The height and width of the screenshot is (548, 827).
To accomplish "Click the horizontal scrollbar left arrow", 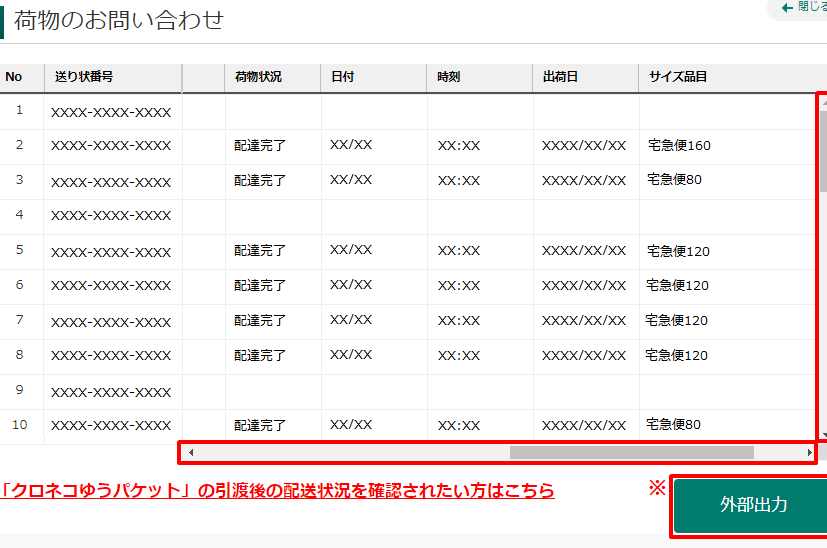I will [191, 453].
